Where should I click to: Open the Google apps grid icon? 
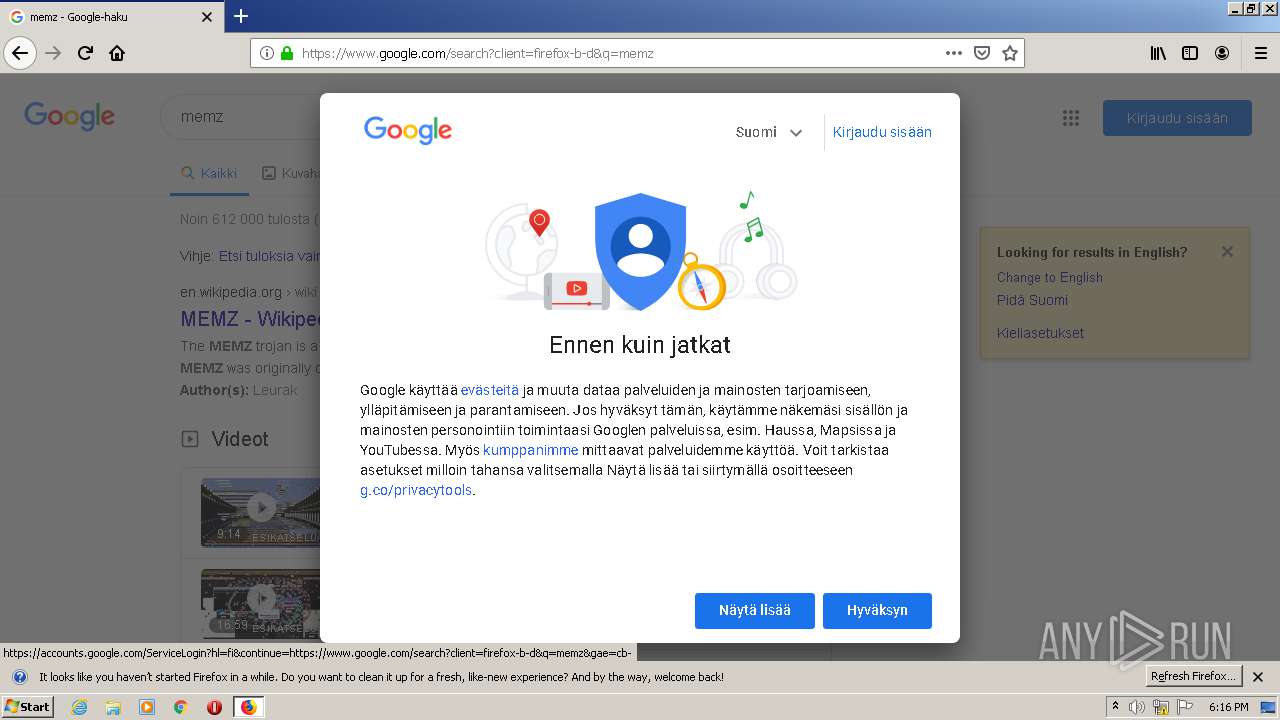[1071, 118]
